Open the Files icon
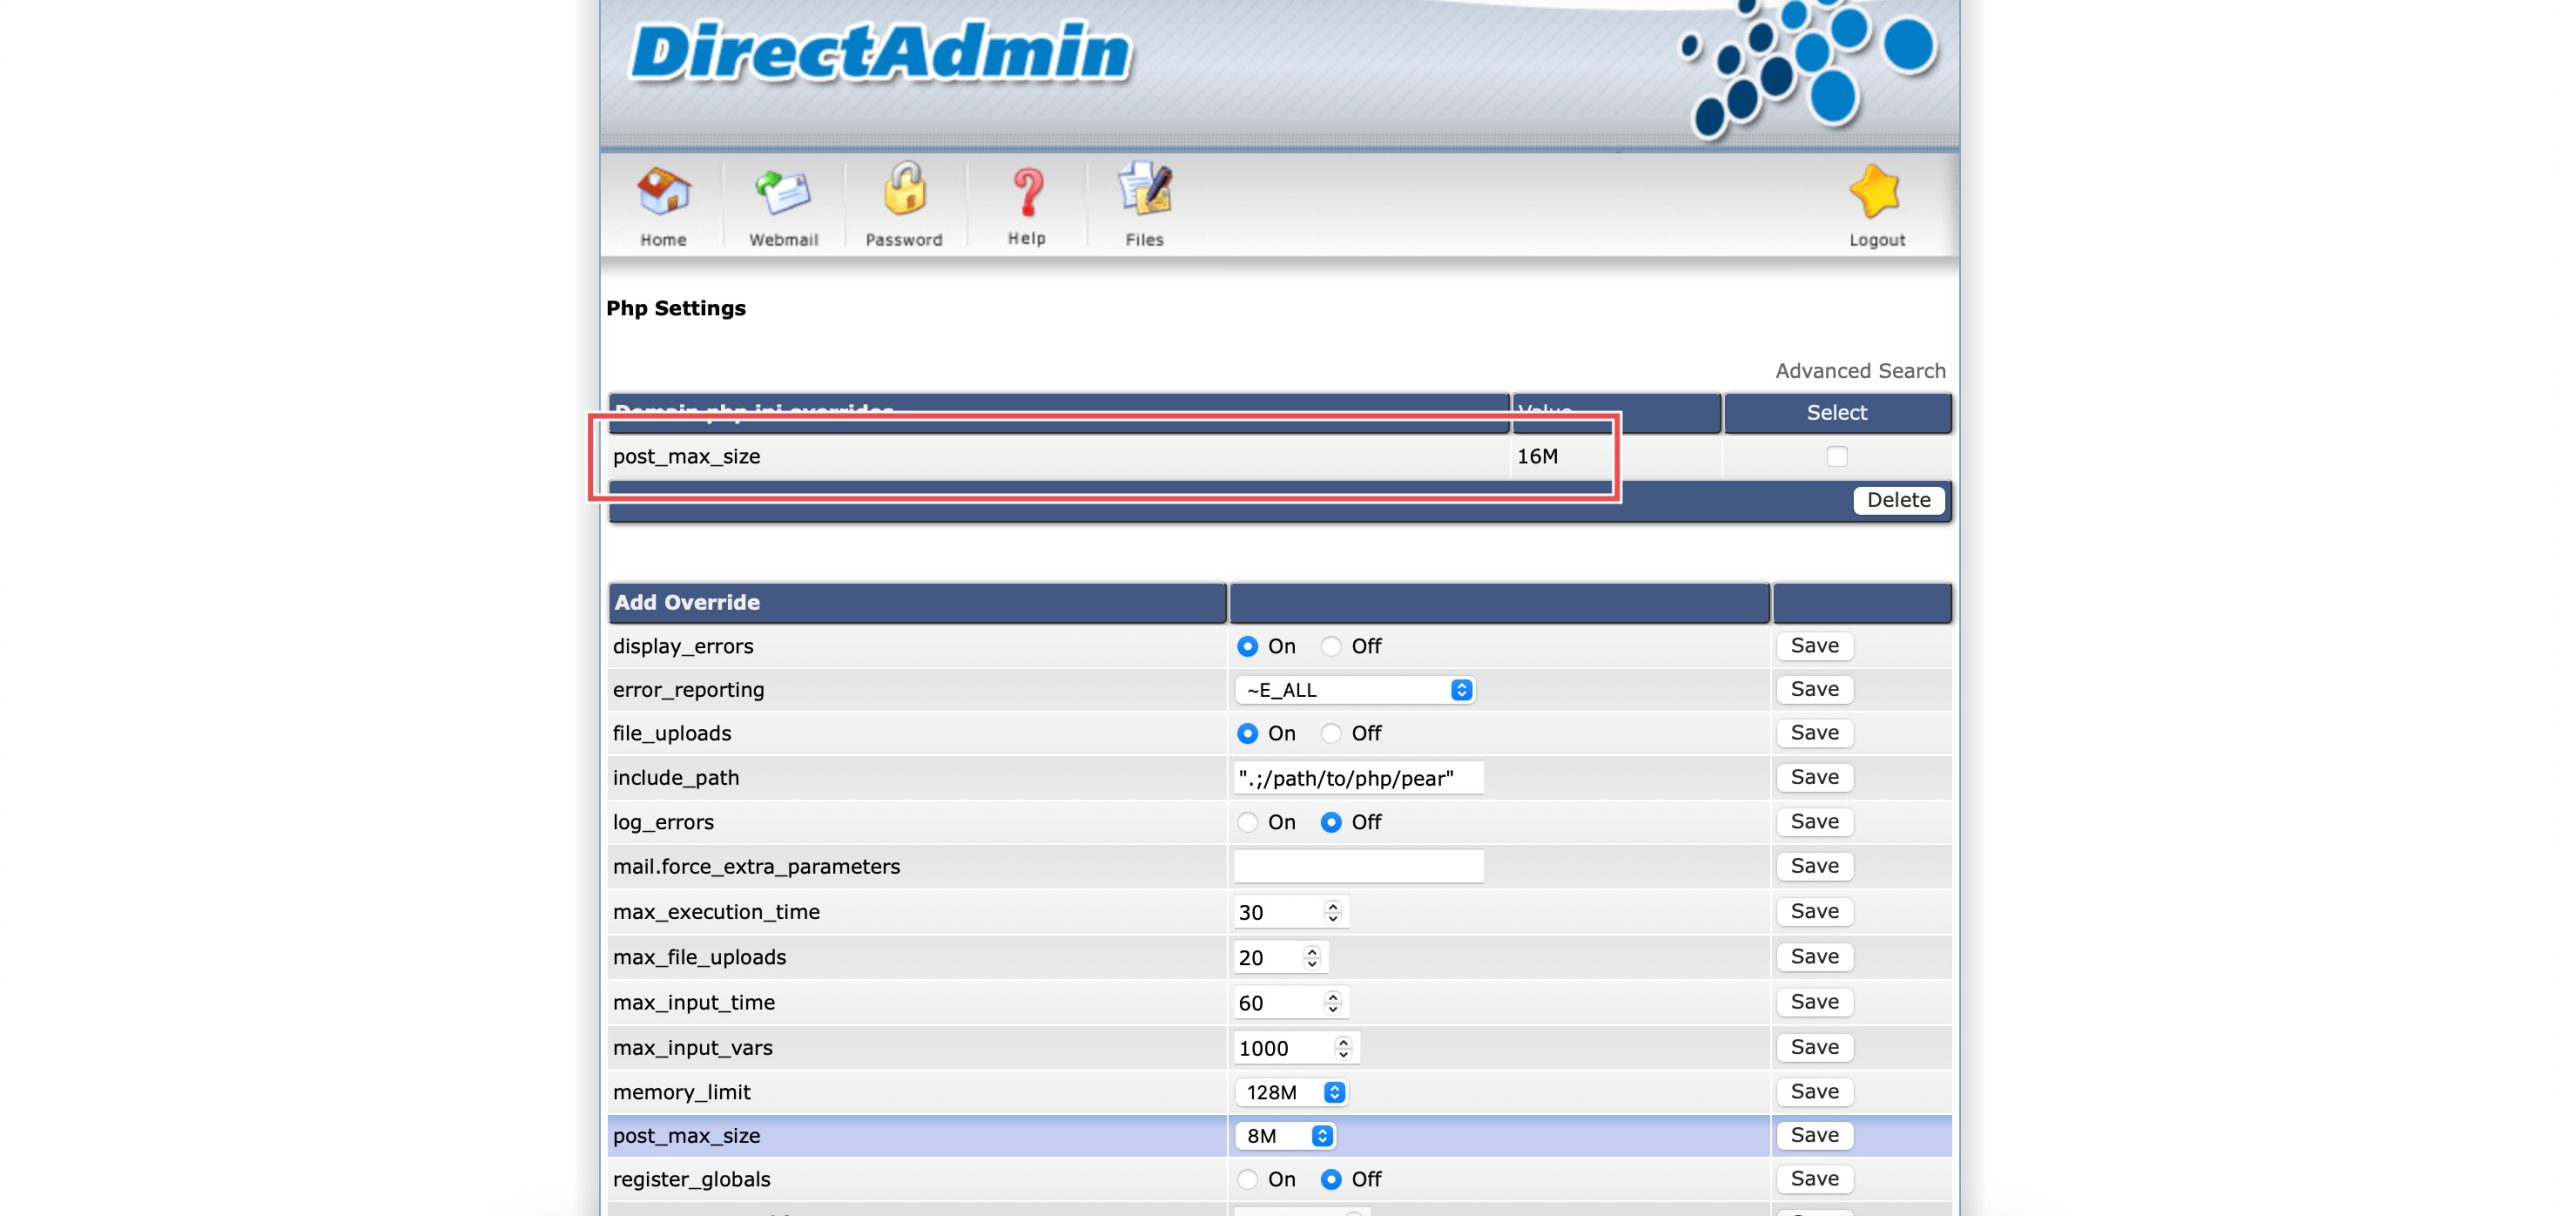The height and width of the screenshot is (1216, 2560). click(x=1144, y=190)
